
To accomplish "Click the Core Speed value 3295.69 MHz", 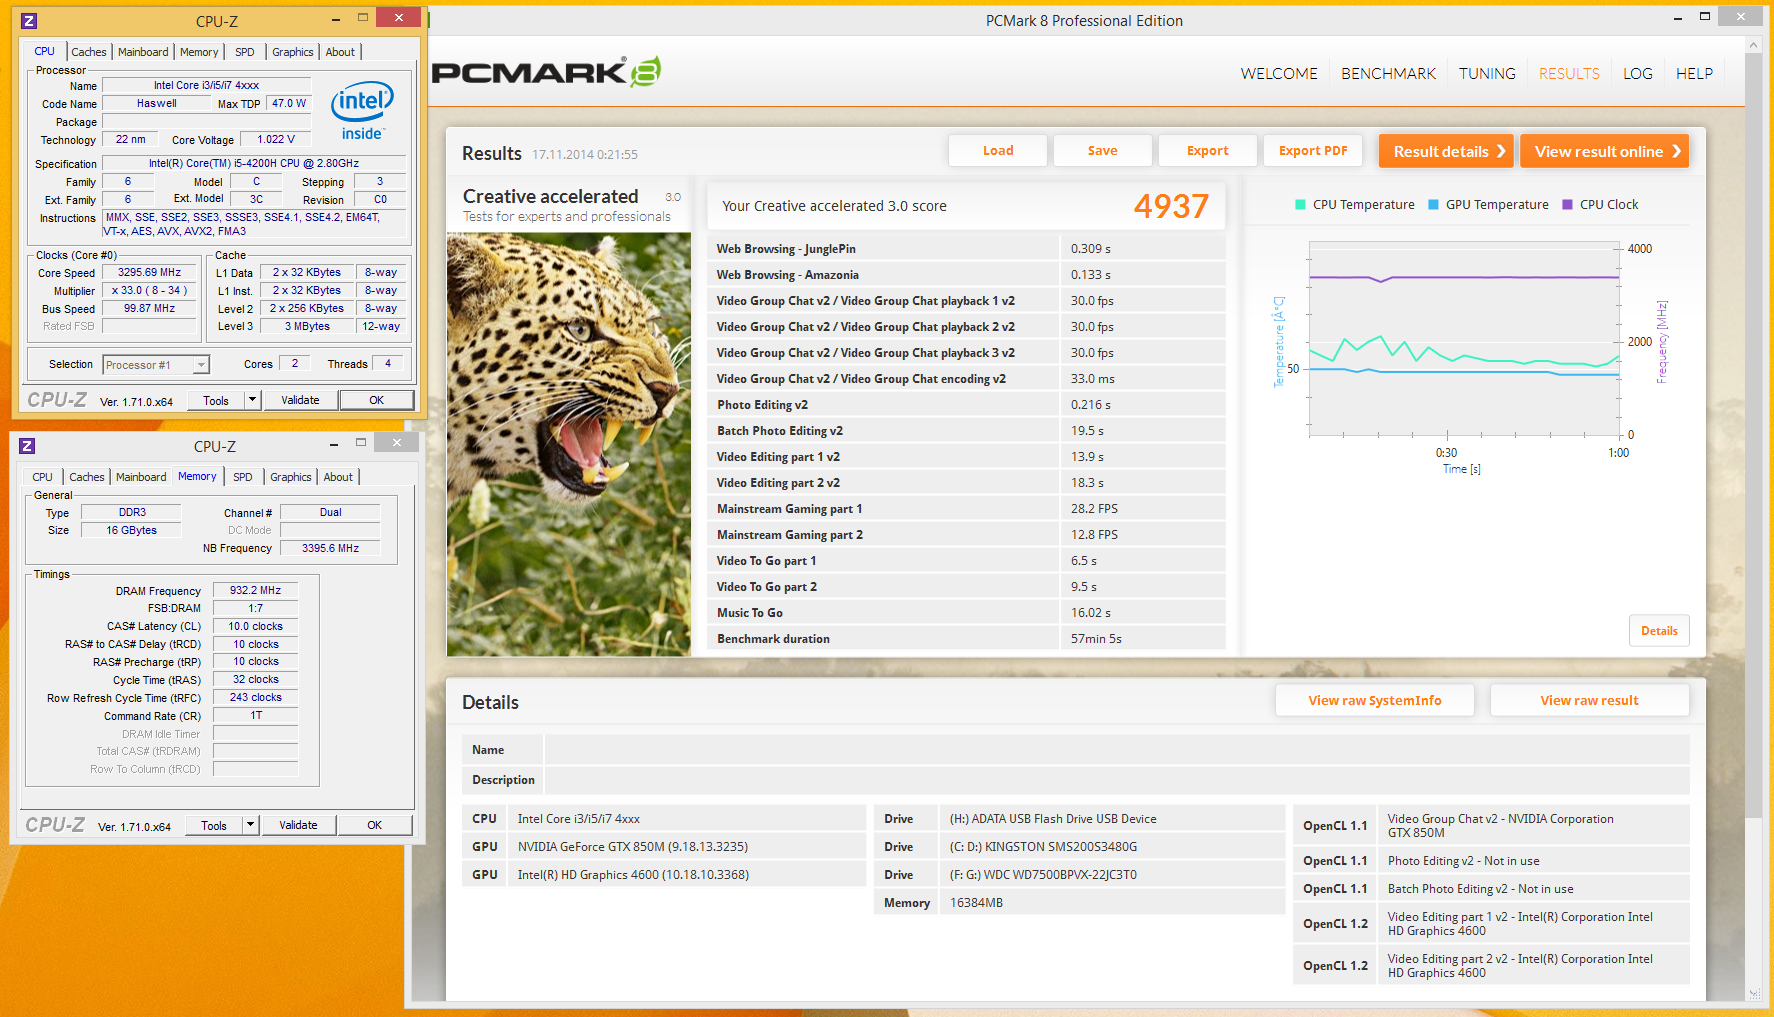I will click(x=150, y=273).
